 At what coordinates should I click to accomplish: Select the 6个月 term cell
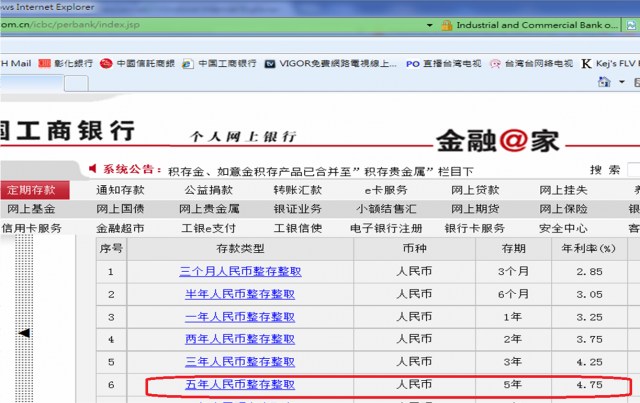513,294
